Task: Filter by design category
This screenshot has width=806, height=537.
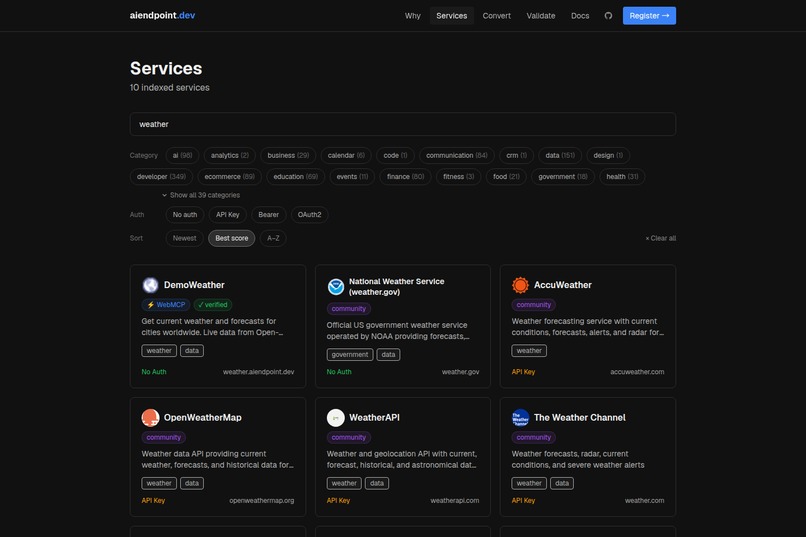Action: point(608,155)
